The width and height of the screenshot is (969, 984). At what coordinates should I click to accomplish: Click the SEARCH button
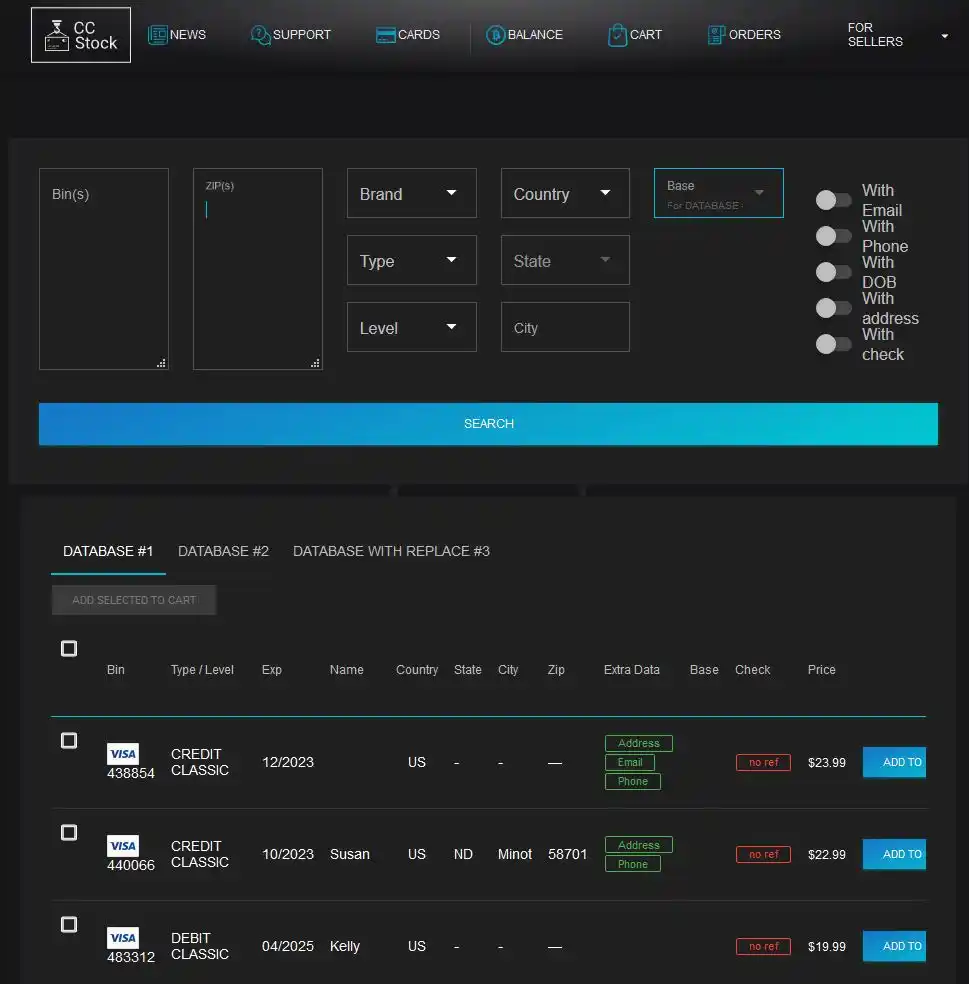click(488, 423)
